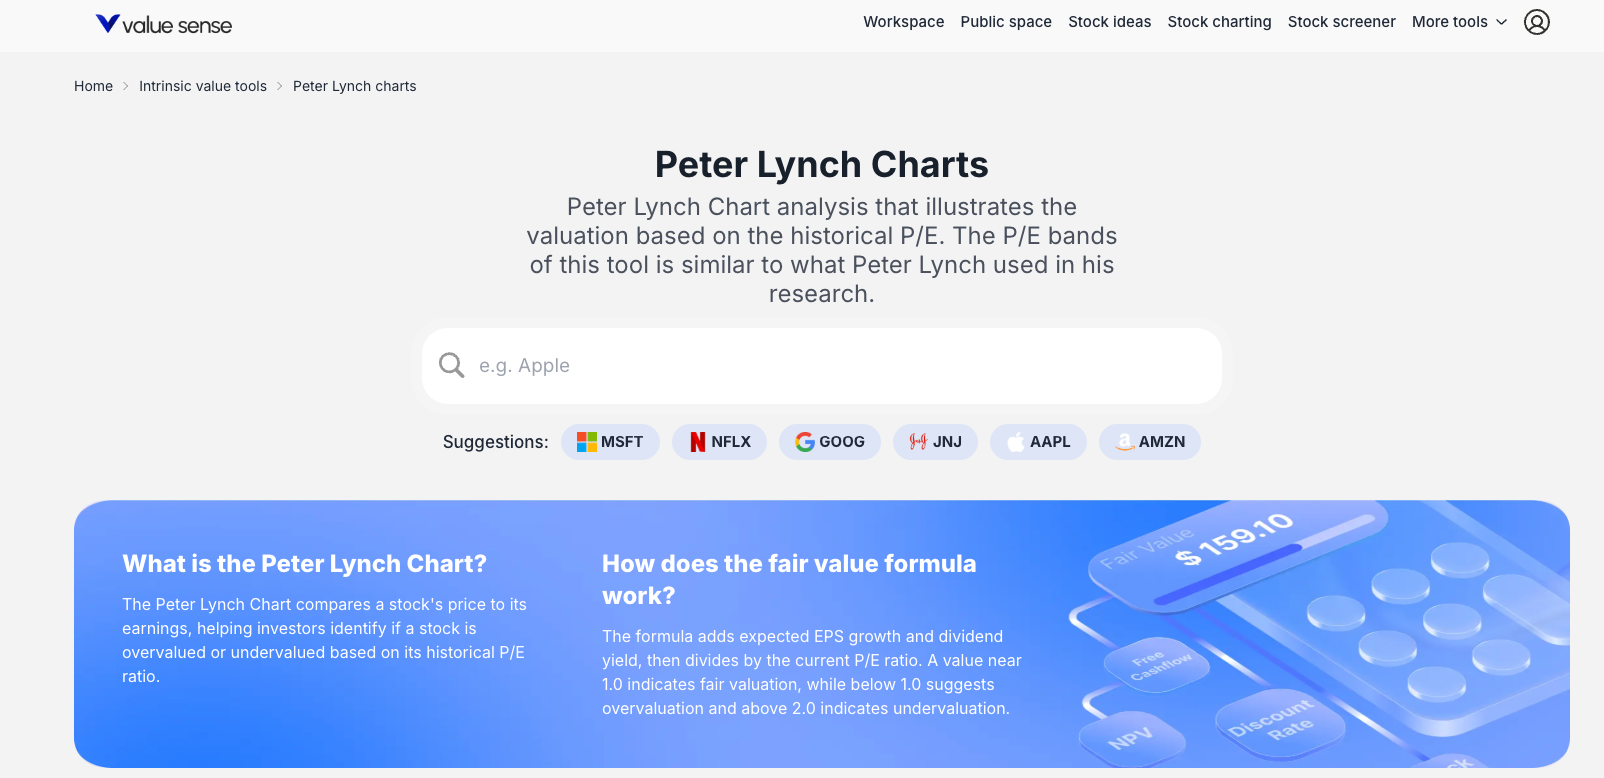Follow the Home breadcrumb link

tap(93, 86)
